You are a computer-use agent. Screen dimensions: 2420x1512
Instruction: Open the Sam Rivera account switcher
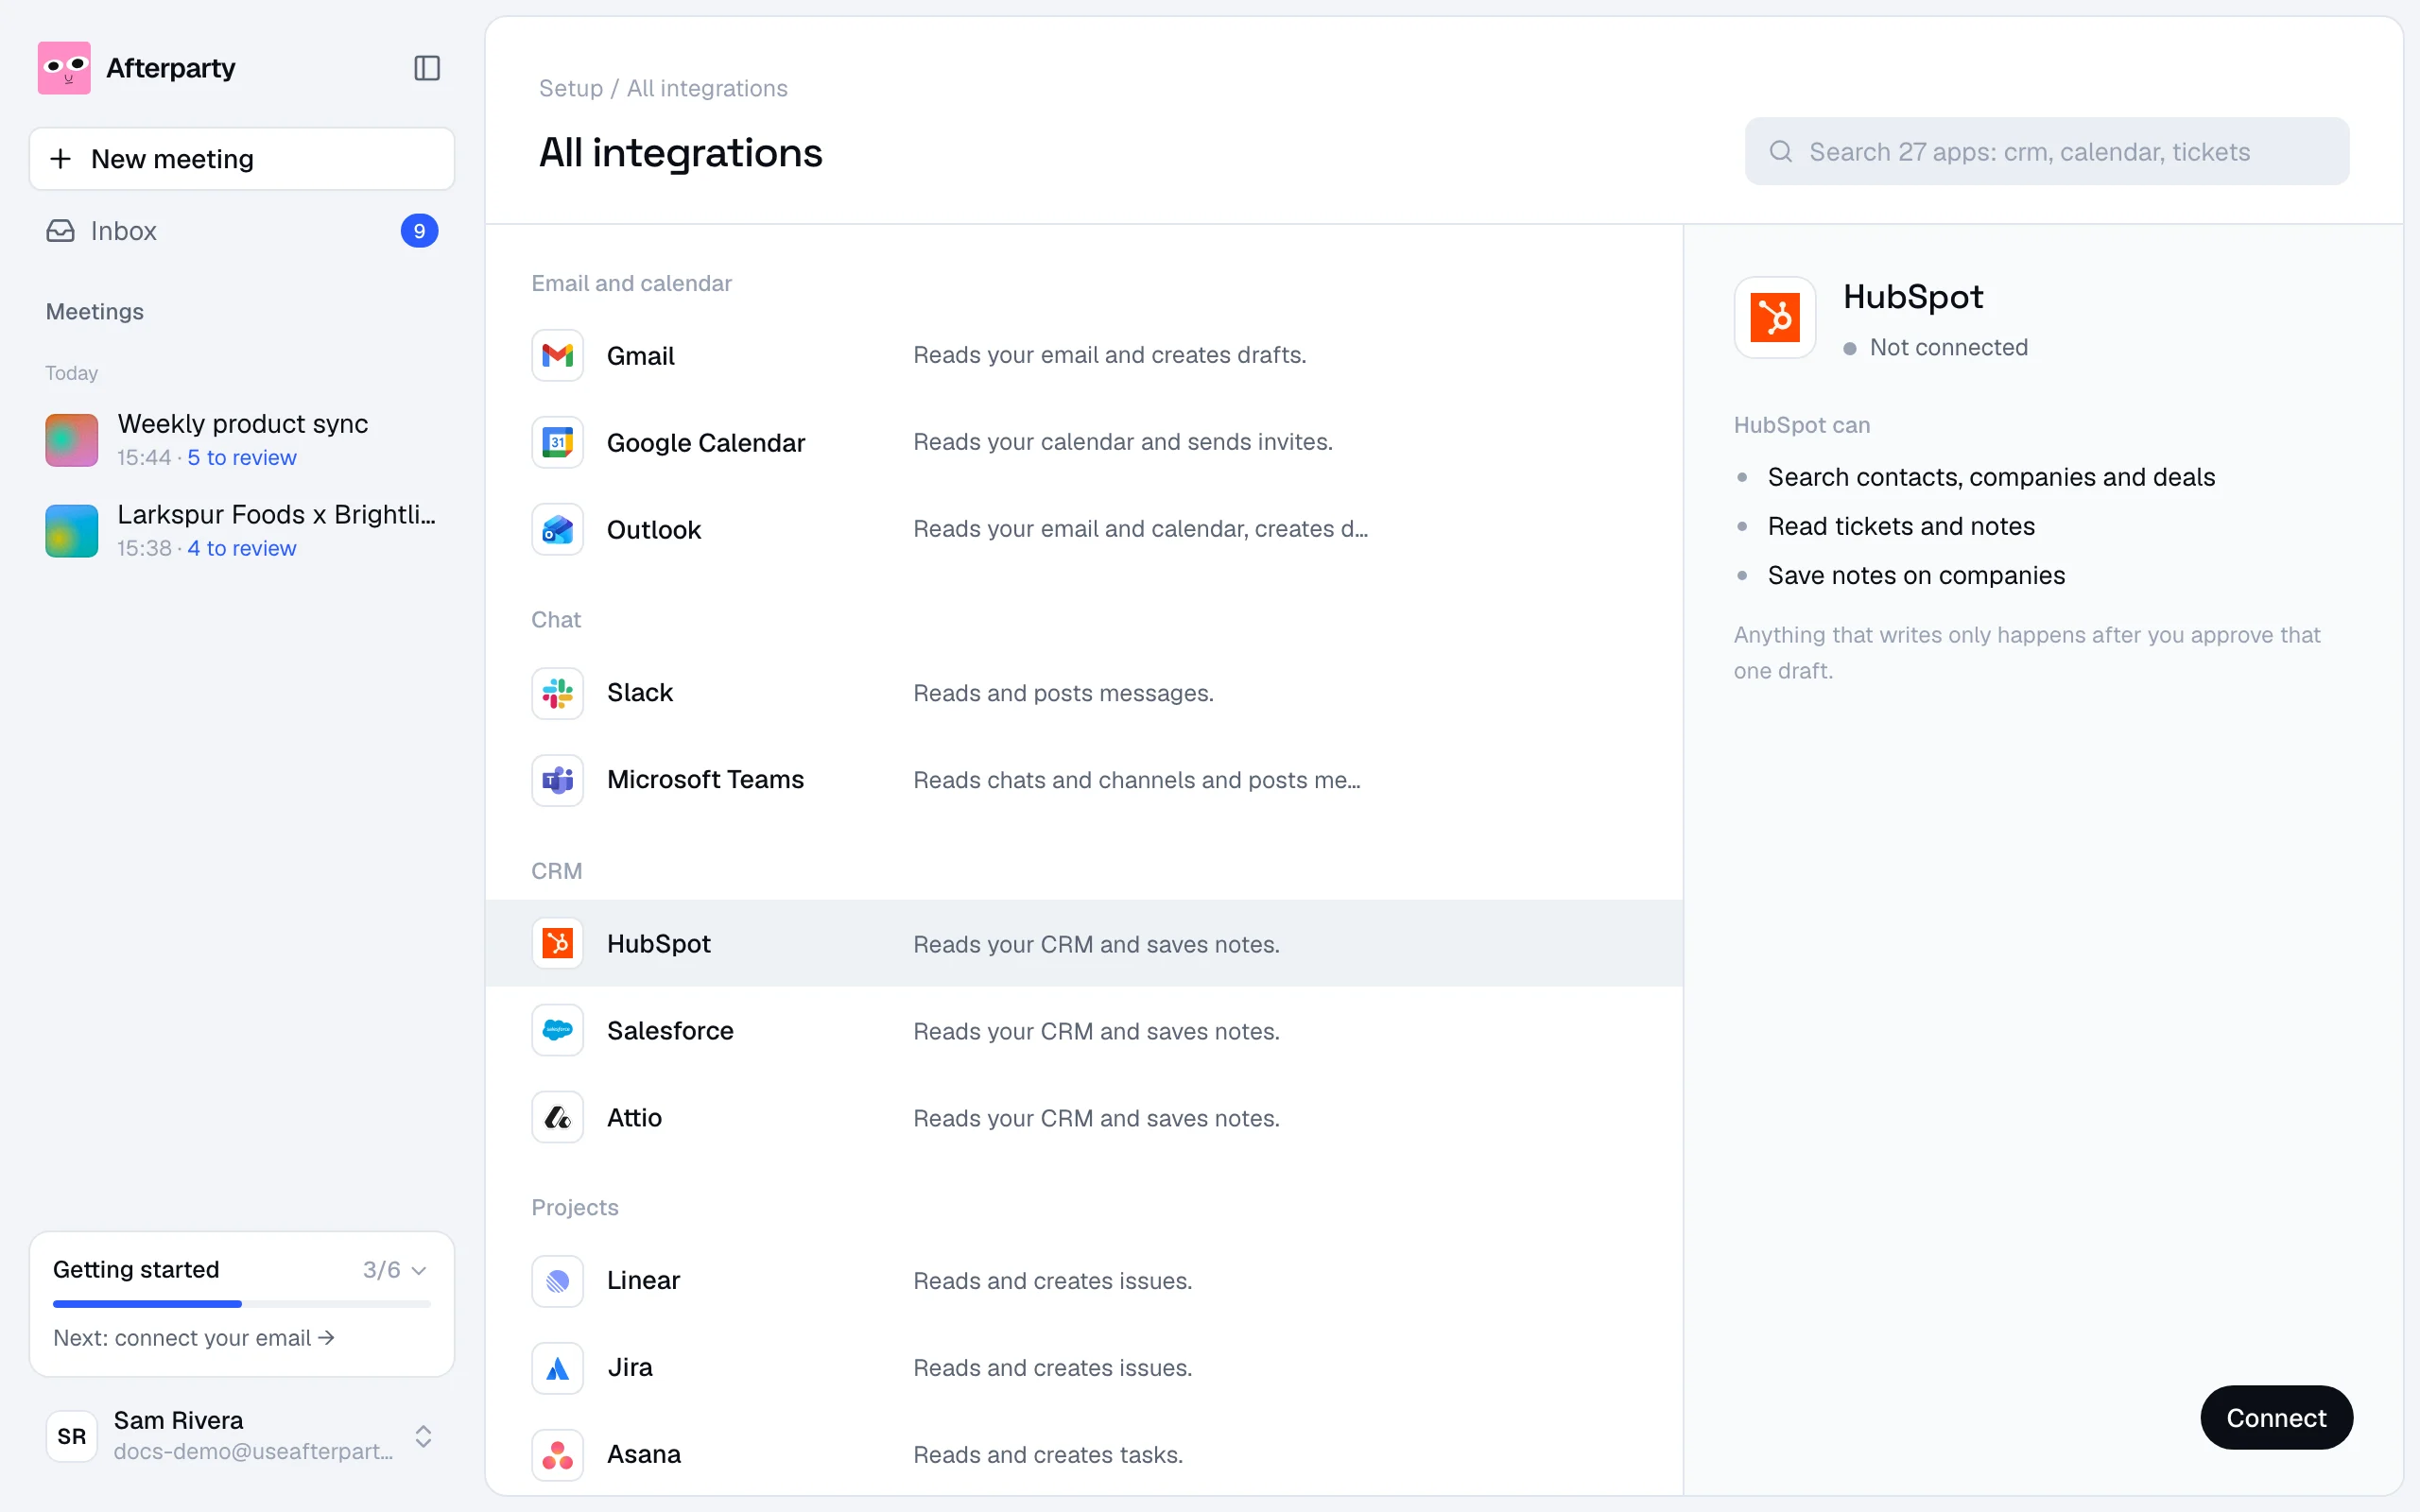(x=242, y=1436)
